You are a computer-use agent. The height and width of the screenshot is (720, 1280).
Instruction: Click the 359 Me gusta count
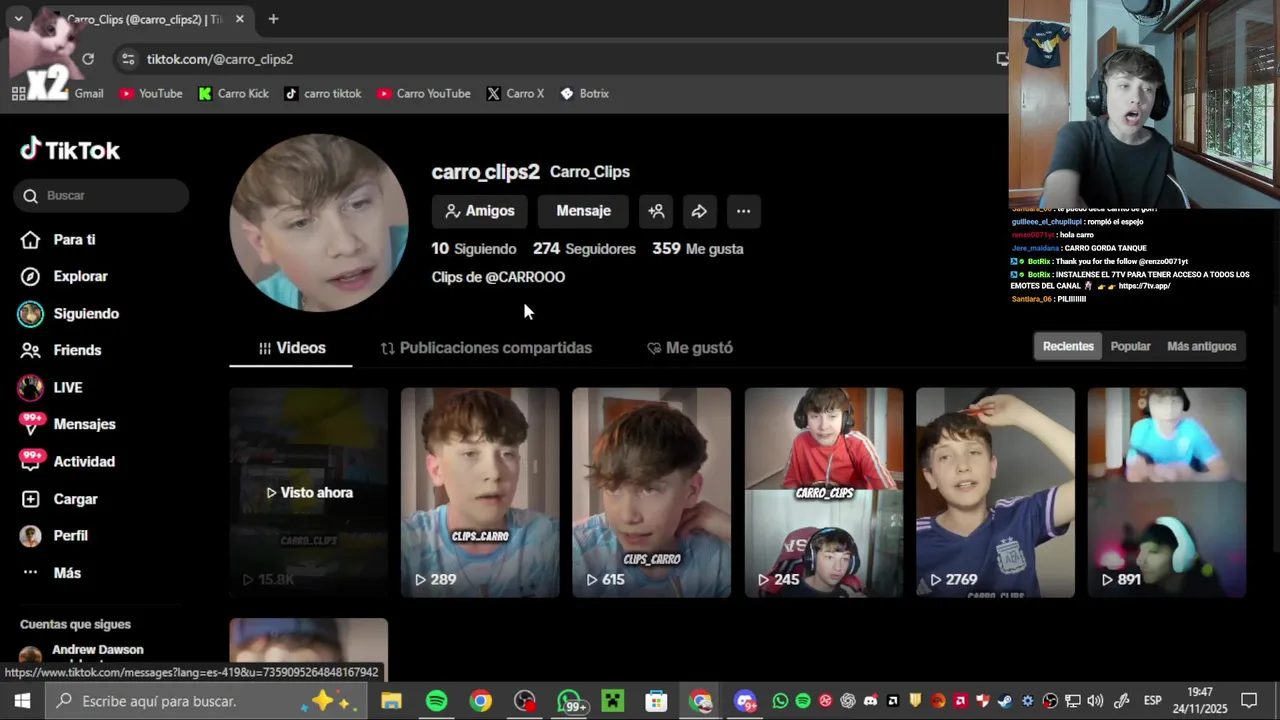(698, 248)
